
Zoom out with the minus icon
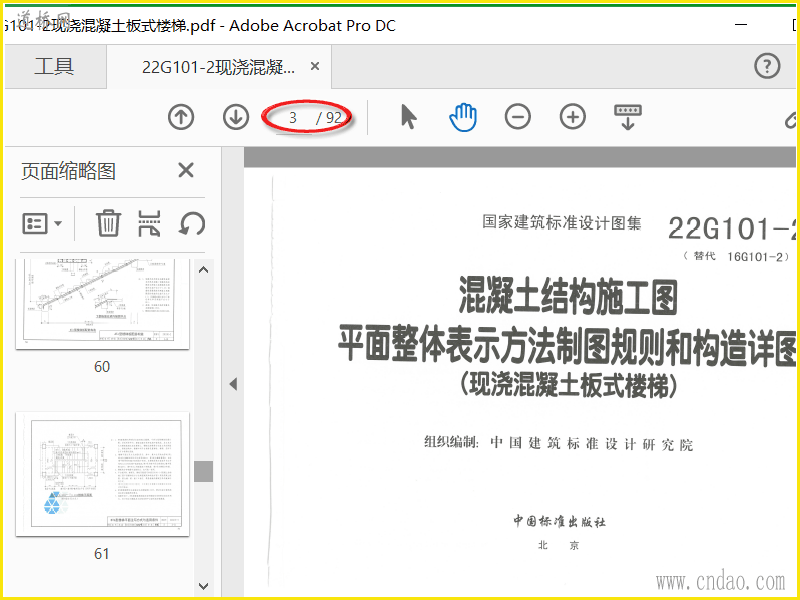[x=518, y=117]
